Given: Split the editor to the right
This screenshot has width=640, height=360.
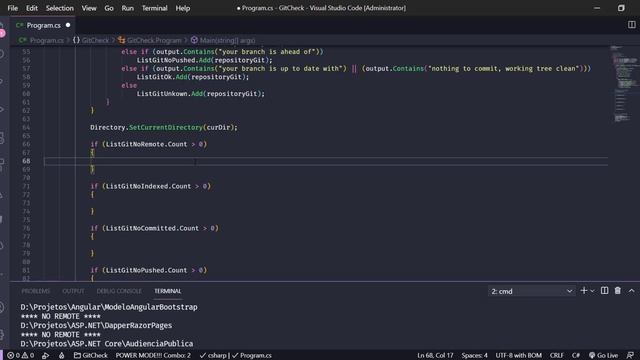Looking at the screenshot, I should point(631,25).
